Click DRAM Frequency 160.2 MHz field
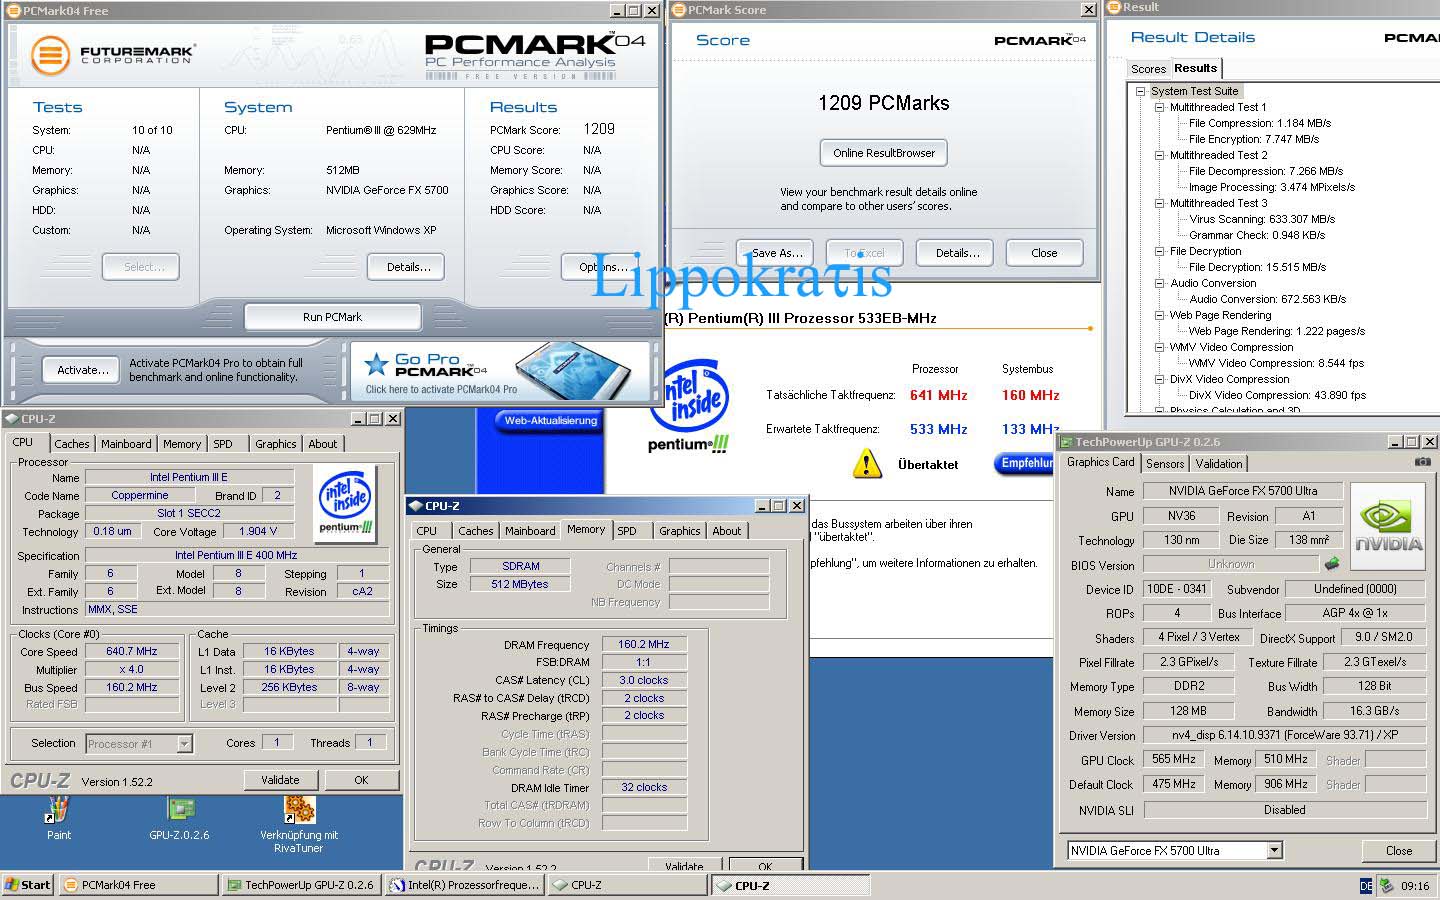1440x900 pixels. click(x=643, y=645)
